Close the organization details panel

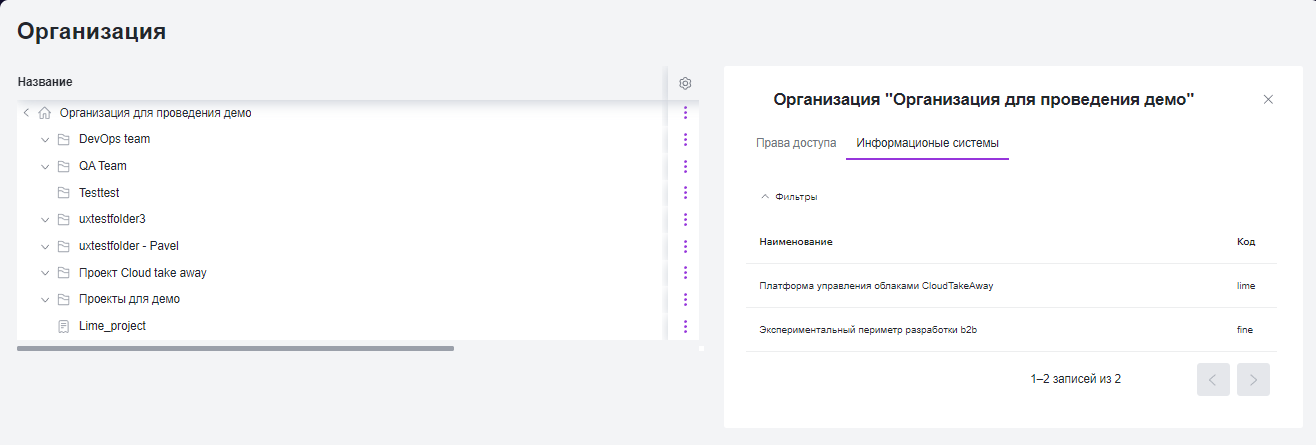click(x=1268, y=99)
